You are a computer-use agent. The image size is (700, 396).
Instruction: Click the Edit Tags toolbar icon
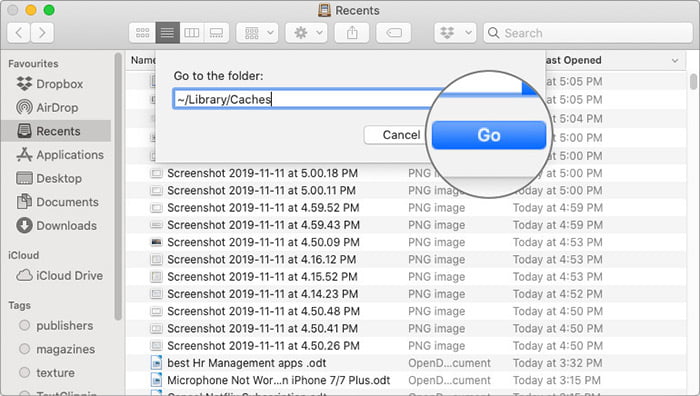393,33
